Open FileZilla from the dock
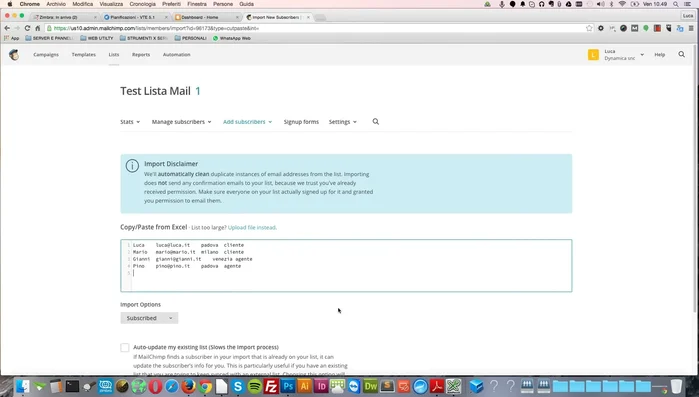Image resolution: width=699 pixels, height=397 pixels. tap(271, 386)
